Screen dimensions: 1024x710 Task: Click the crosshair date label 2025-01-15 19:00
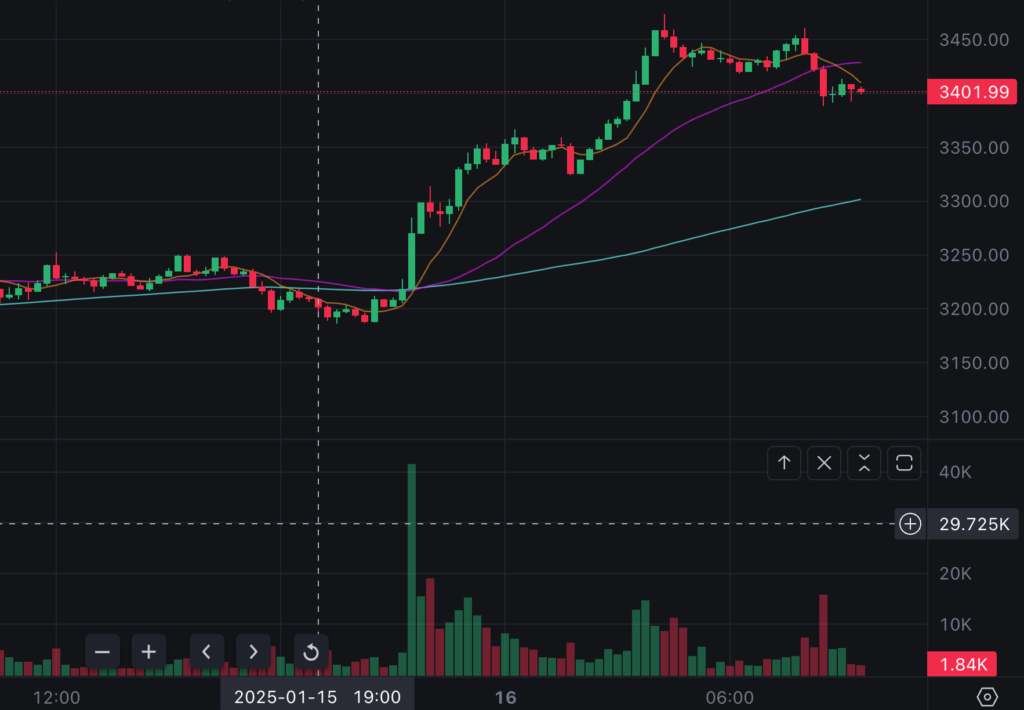pyautogui.click(x=317, y=696)
